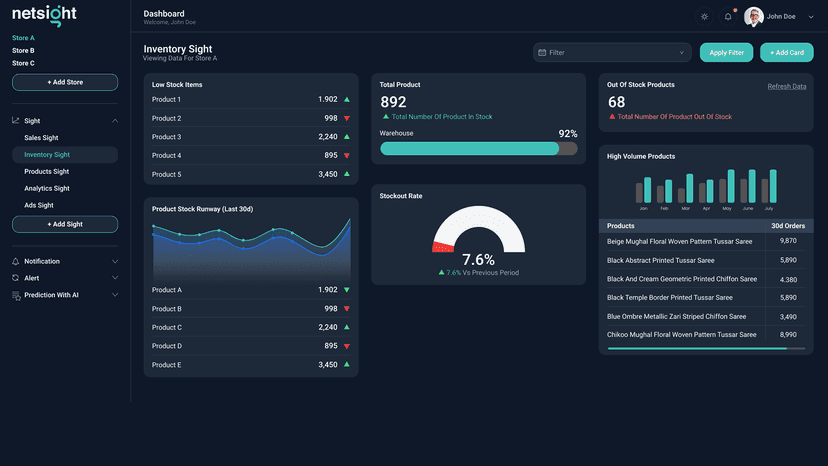Click the red down arrow for Product 2

click(347, 118)
